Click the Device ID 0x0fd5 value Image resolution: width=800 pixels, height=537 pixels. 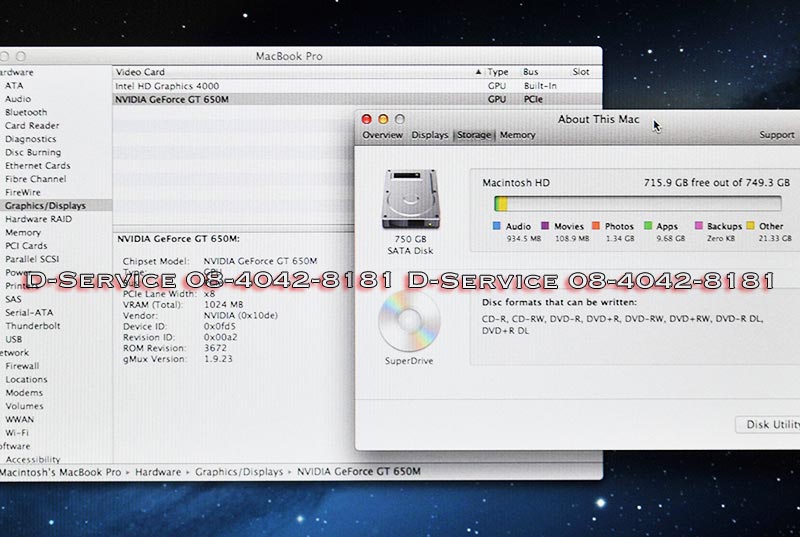pyautogui.click(x=220, y=326)
